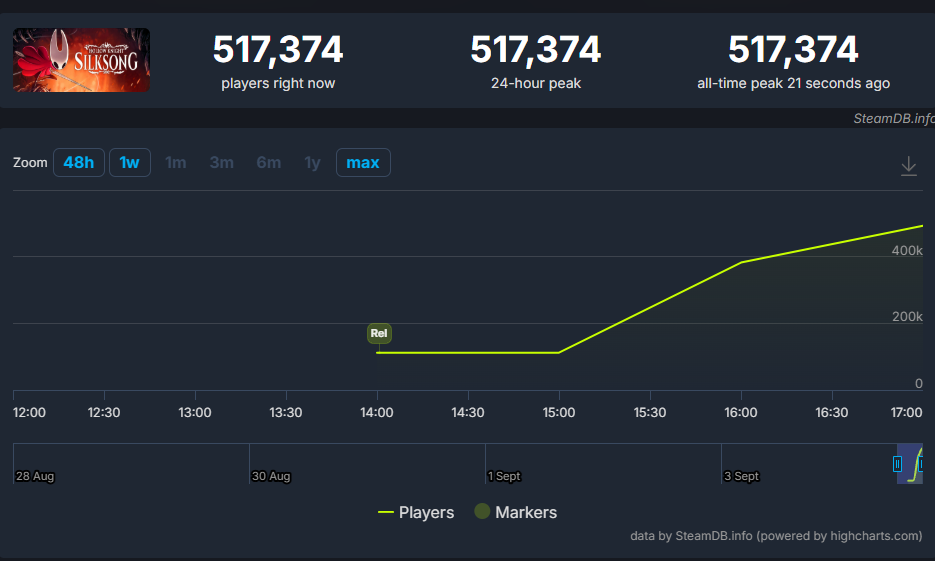Click the 30 Aug navigator label

tap(271, 476)
